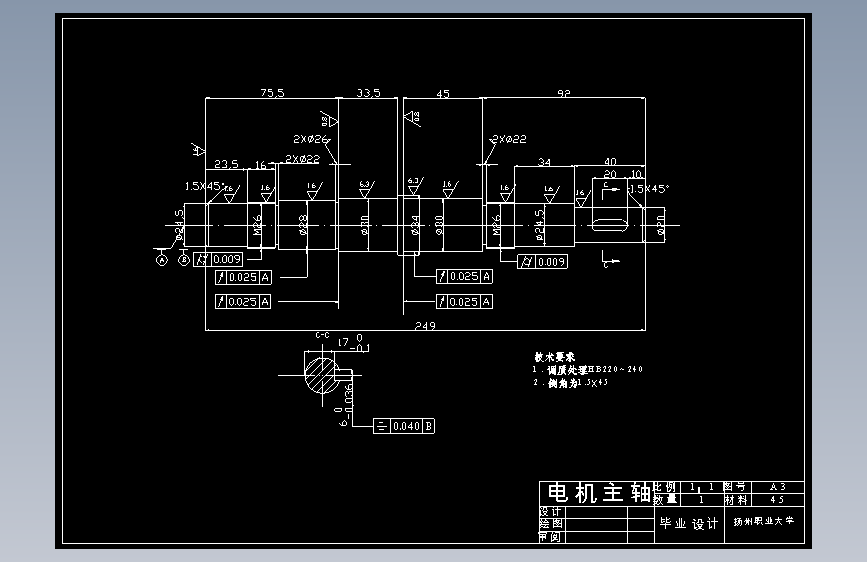
Task: Click the 75.5 dimension at top
Action: 273,92
